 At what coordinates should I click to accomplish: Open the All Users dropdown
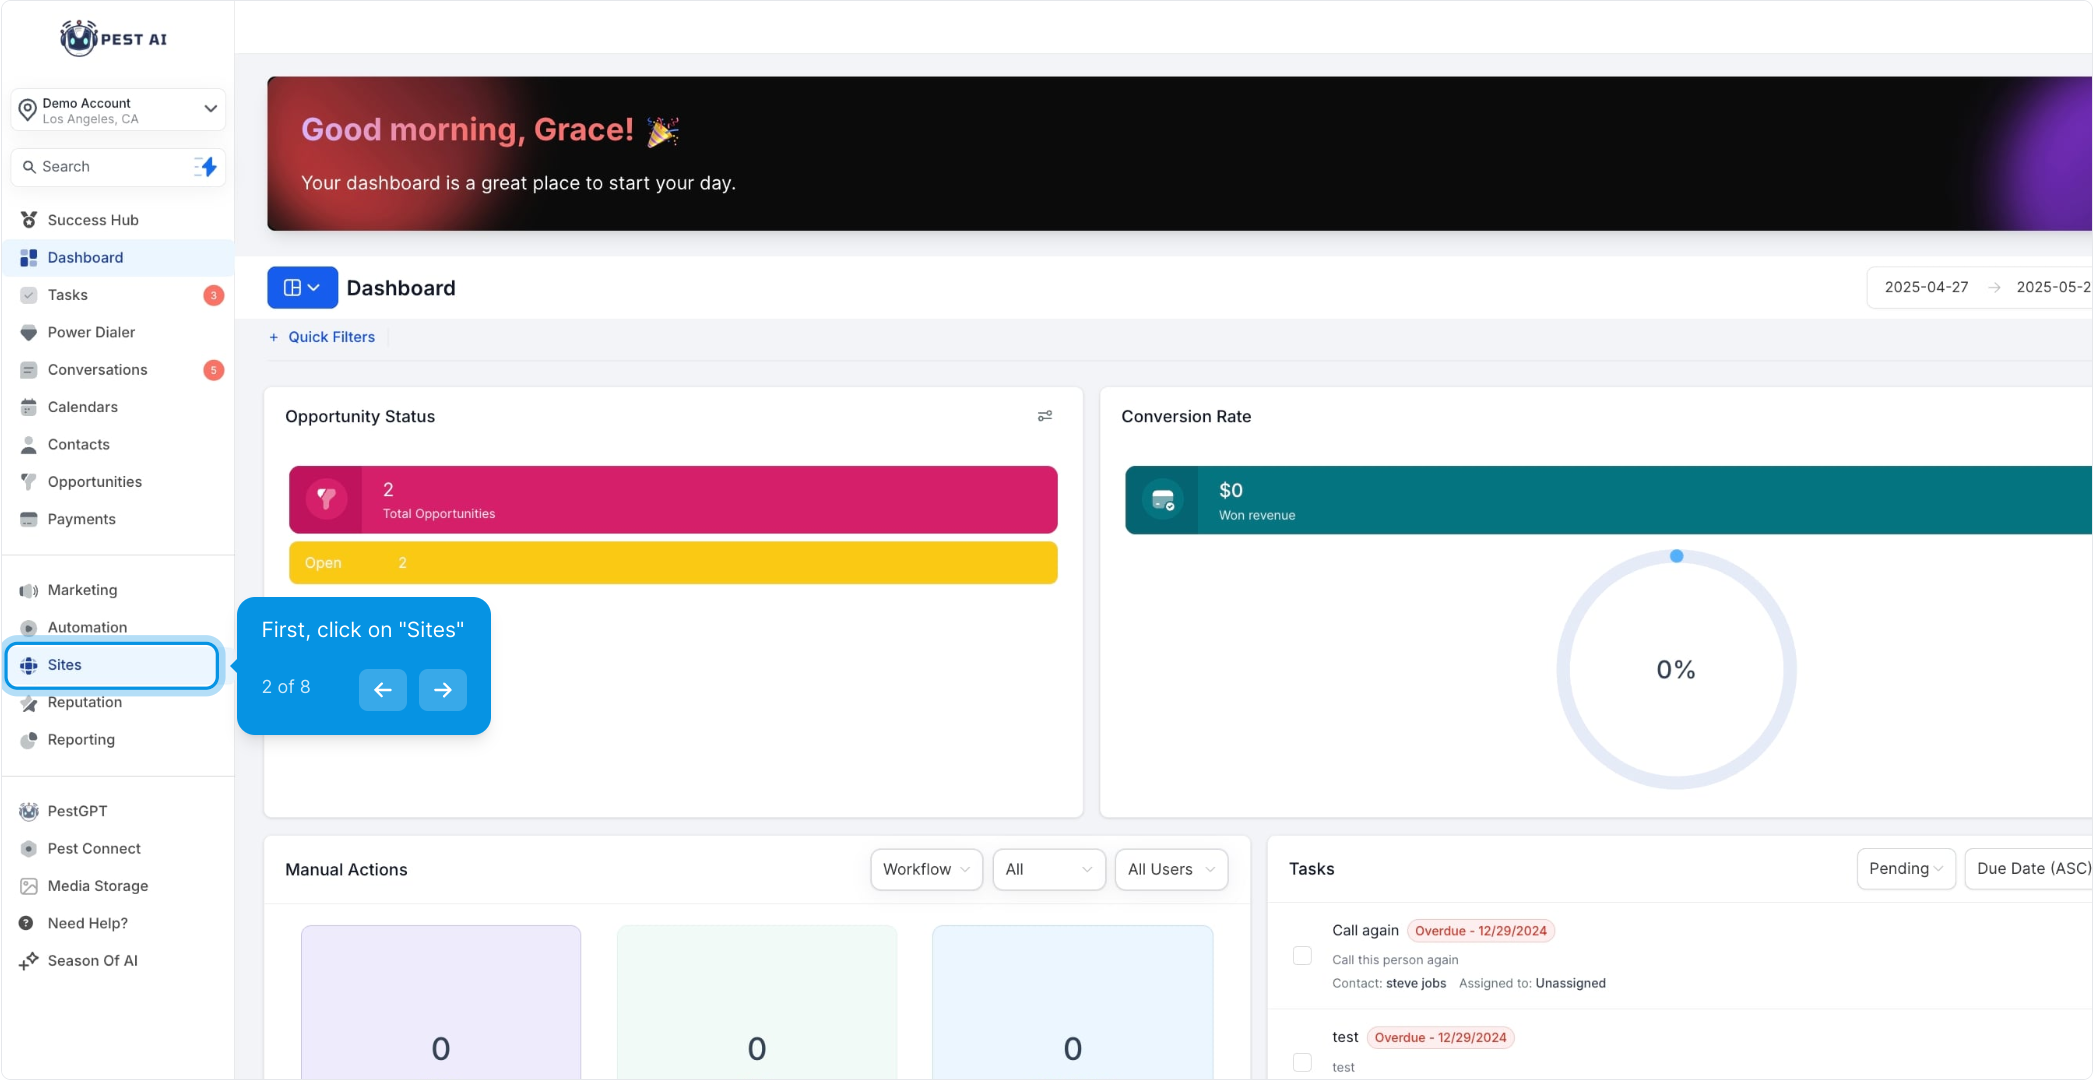[1171, 870]
